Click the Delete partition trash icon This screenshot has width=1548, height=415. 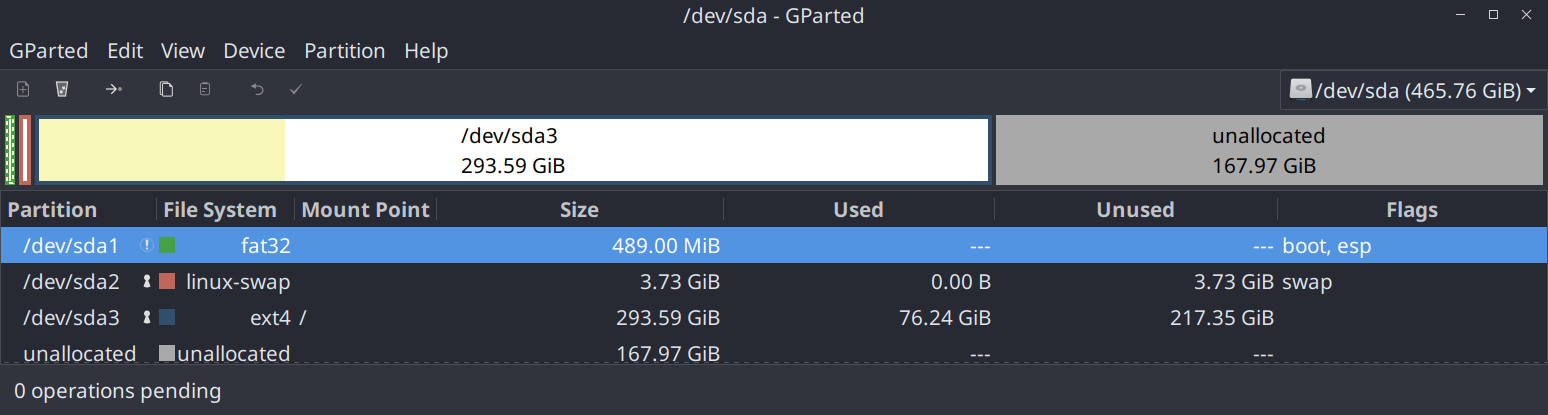62,90
